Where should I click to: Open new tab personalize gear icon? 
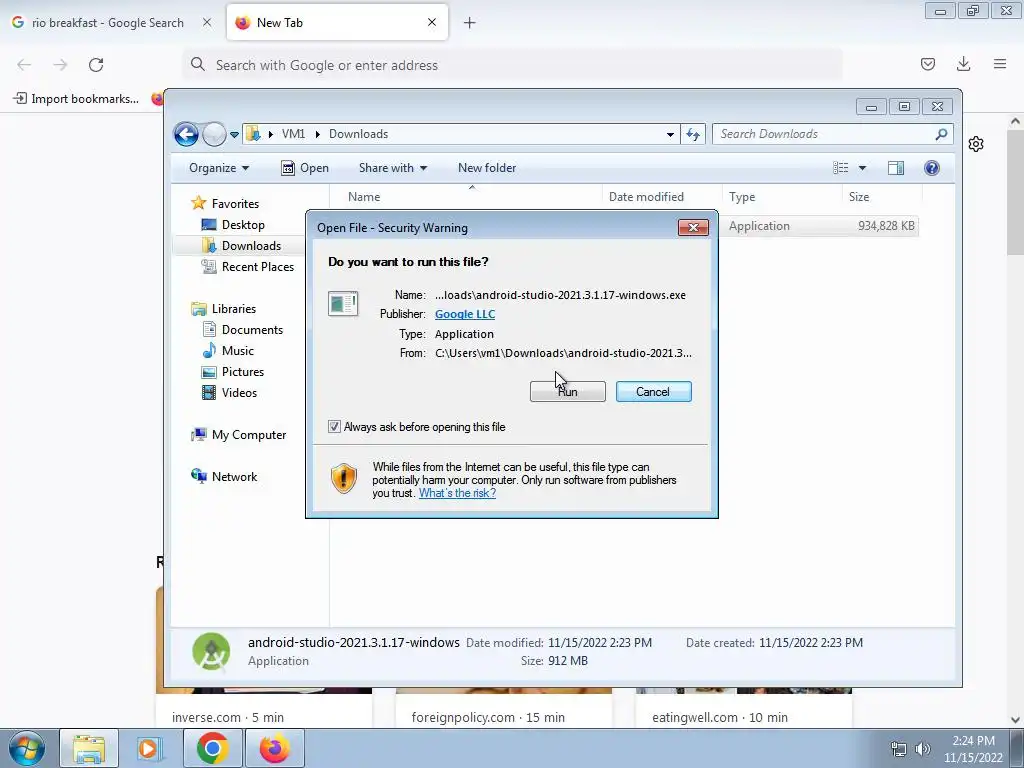(x=976, y=144)
